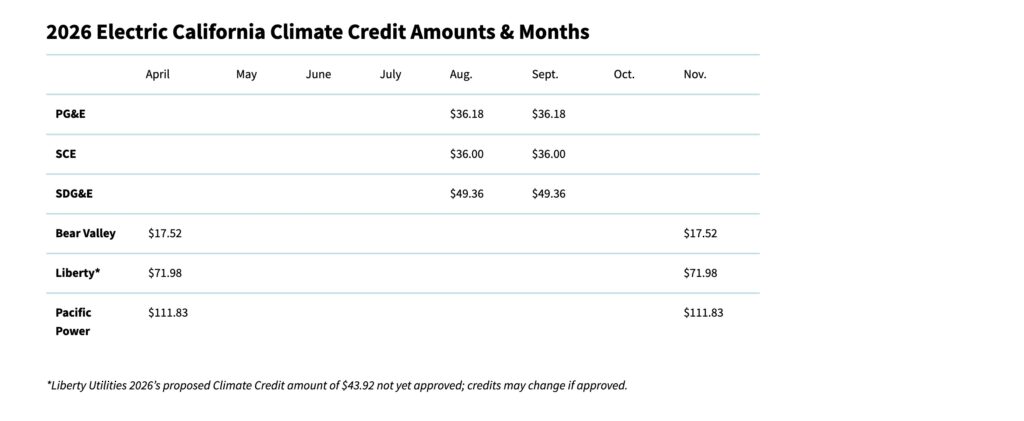Click SDG&E's September $49.36 amount
The image size is (1024, 421).
point(549,194)
